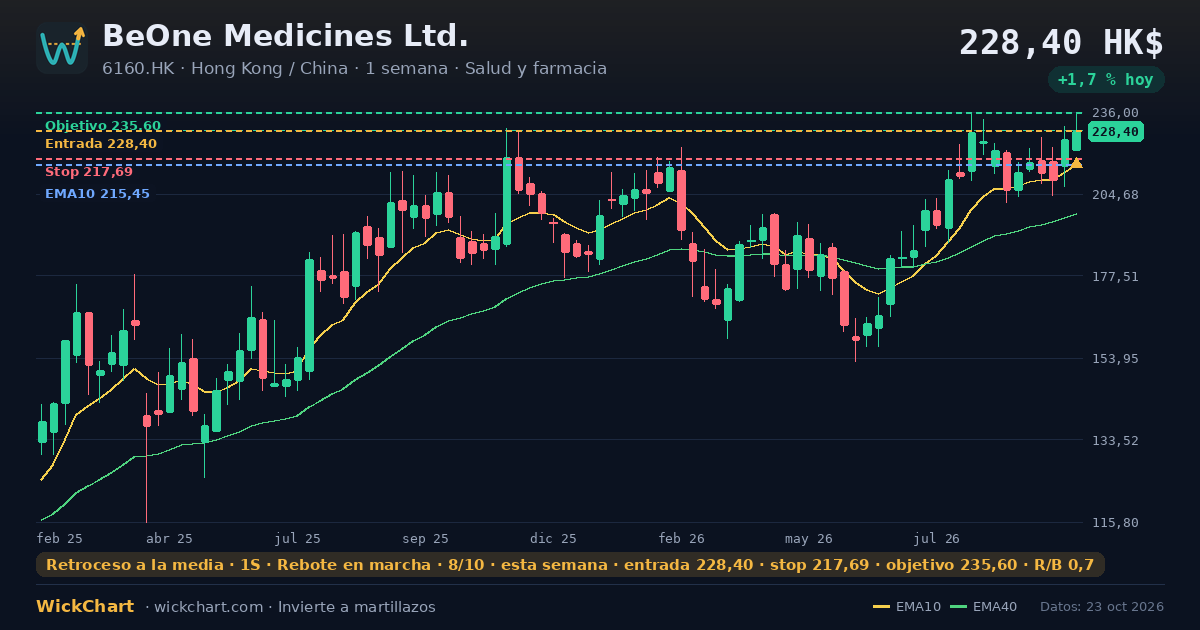Click the Retroceso a la media summary banner
Viewport: 1200px width, 630px height.
point(570,565)
